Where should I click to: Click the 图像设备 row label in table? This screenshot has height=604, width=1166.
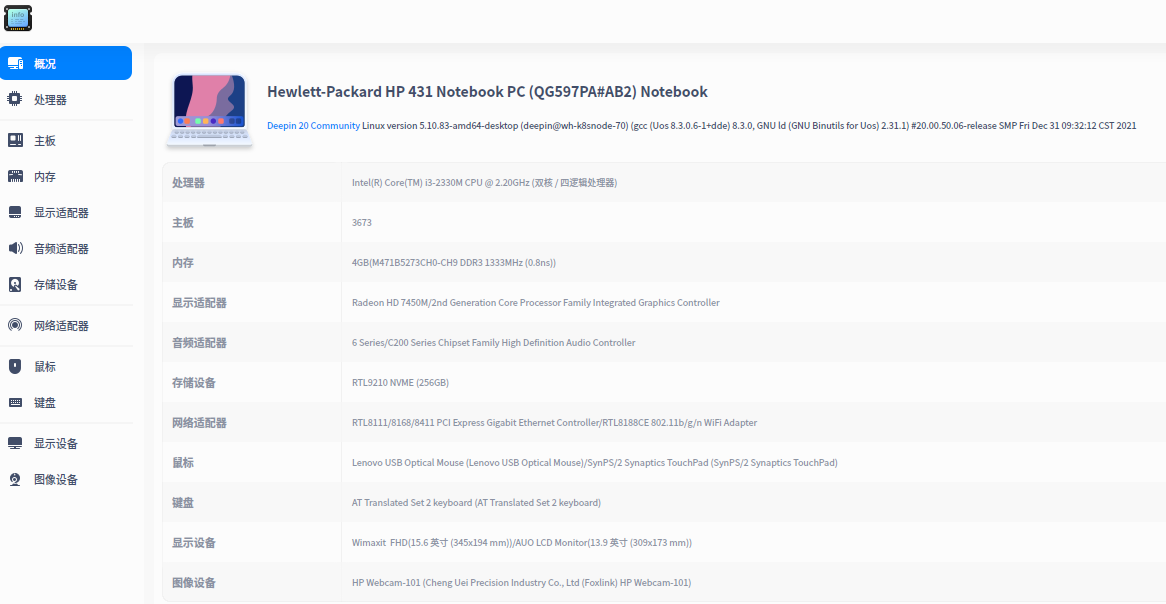point(194,583)
